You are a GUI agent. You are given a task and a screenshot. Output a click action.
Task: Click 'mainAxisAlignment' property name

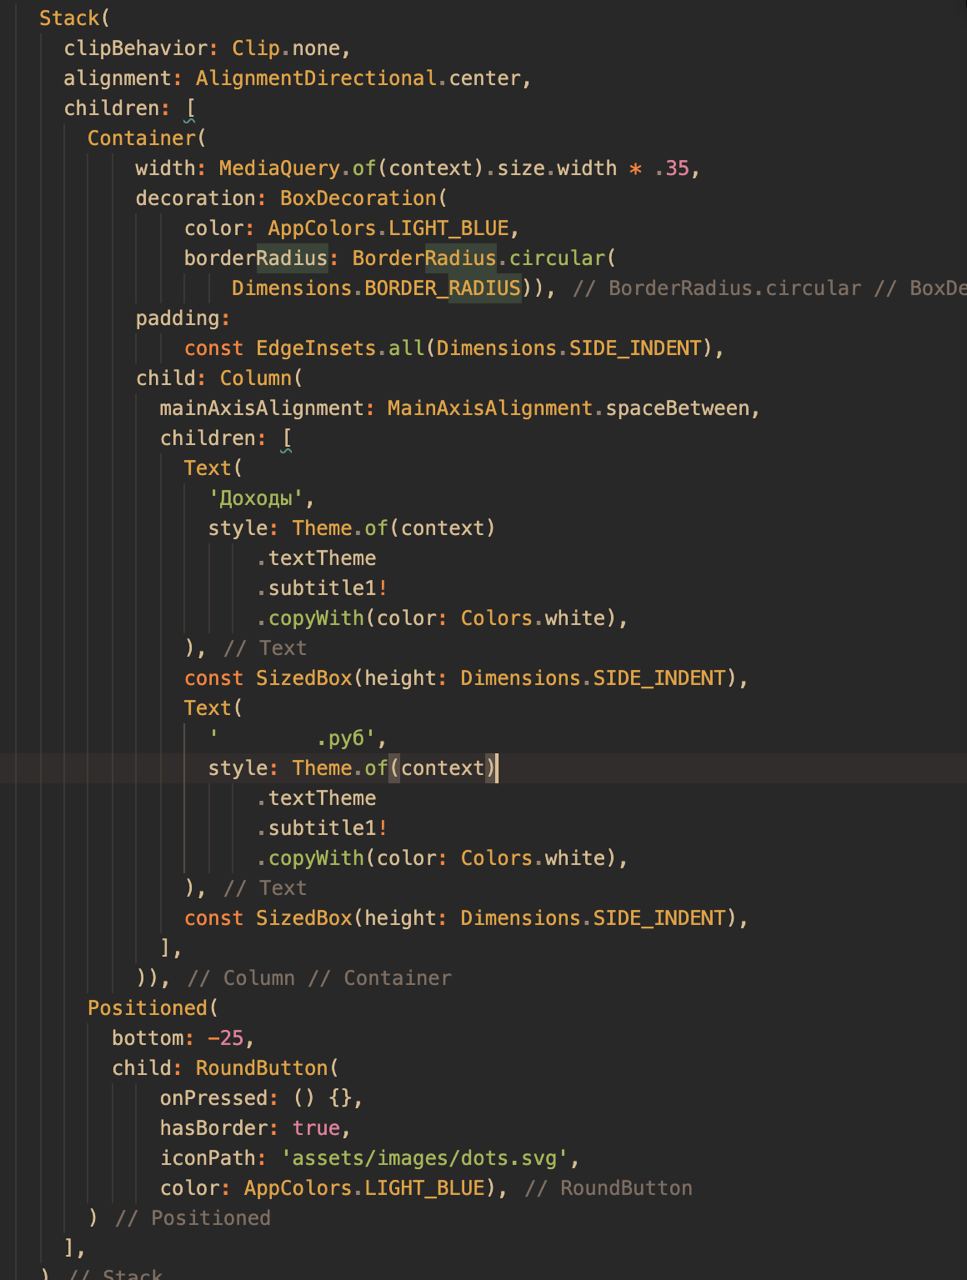pos(262,408)
